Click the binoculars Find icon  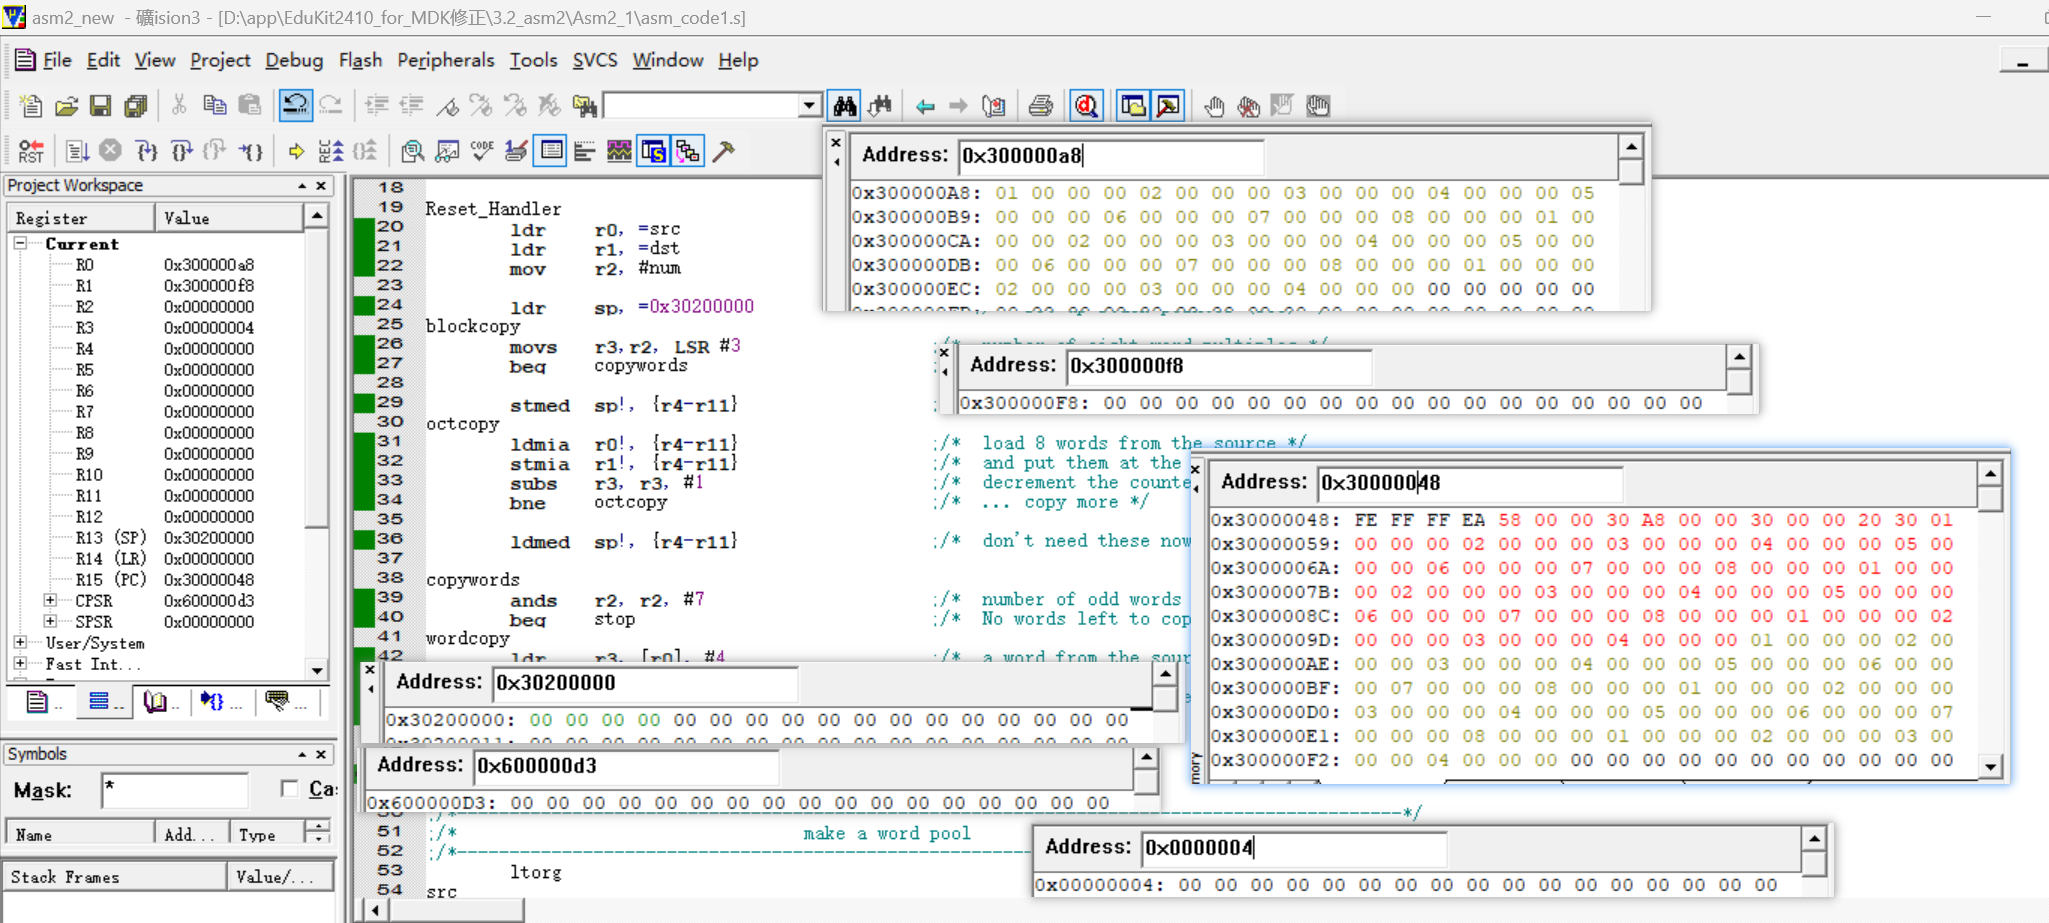point(845,106)
